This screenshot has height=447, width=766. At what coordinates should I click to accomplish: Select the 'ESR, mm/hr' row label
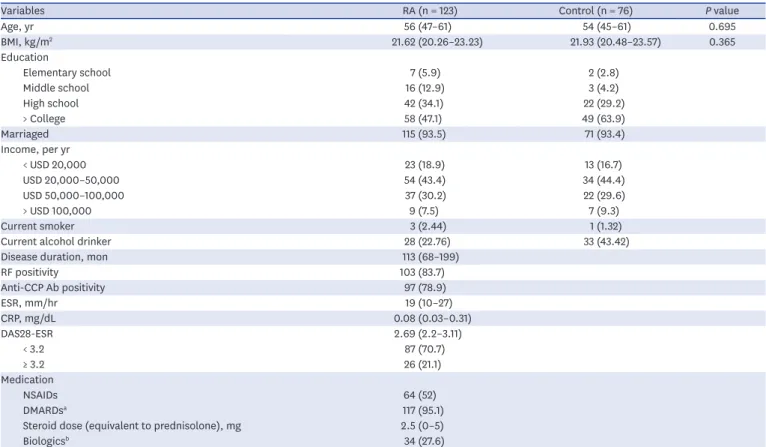click(x=29, y=303)
